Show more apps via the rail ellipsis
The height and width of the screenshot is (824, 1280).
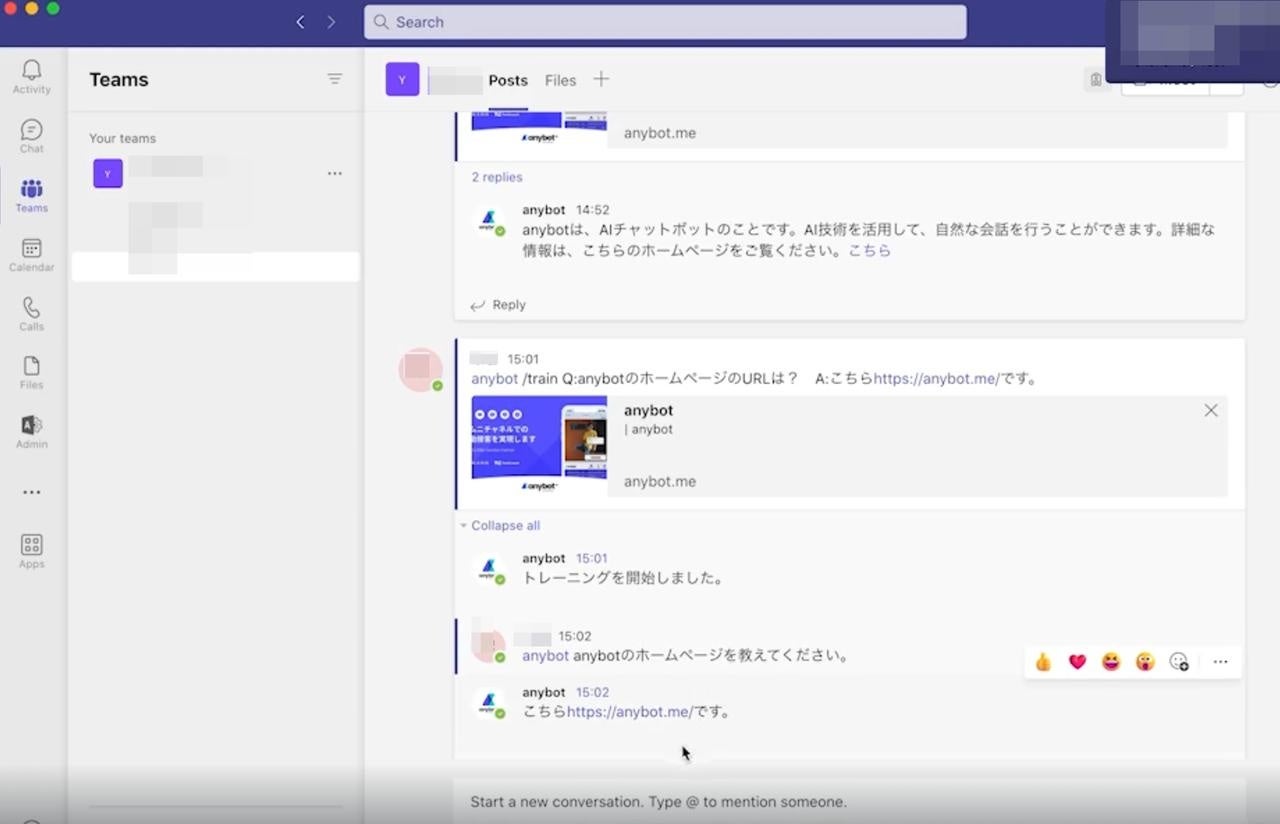click(x=31, y=492)
